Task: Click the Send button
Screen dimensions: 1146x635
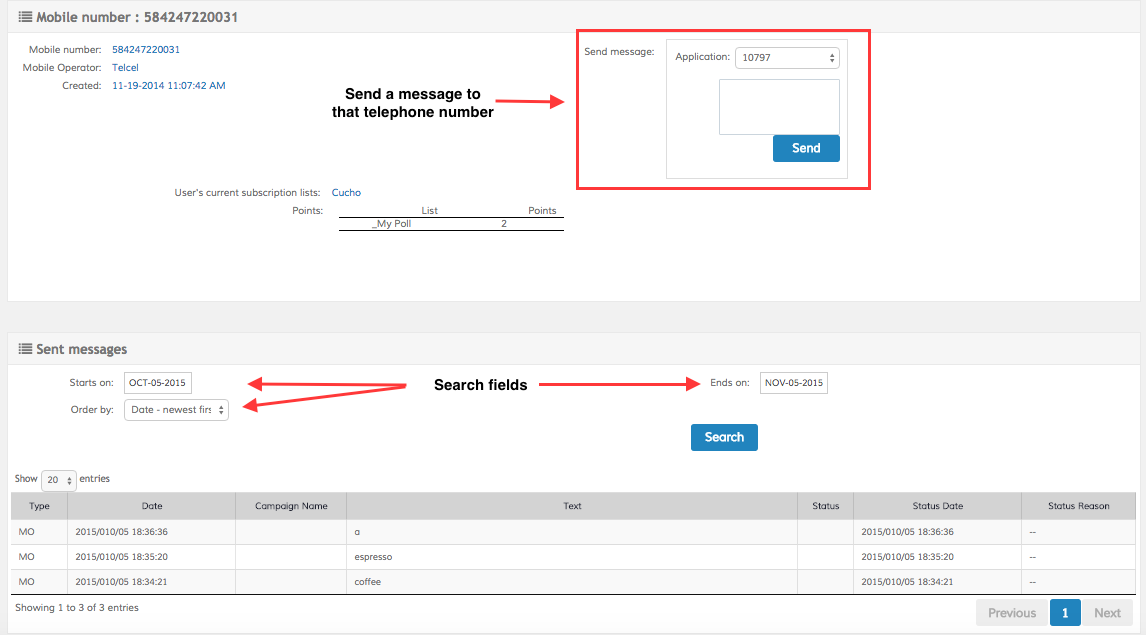Action: 806,148
